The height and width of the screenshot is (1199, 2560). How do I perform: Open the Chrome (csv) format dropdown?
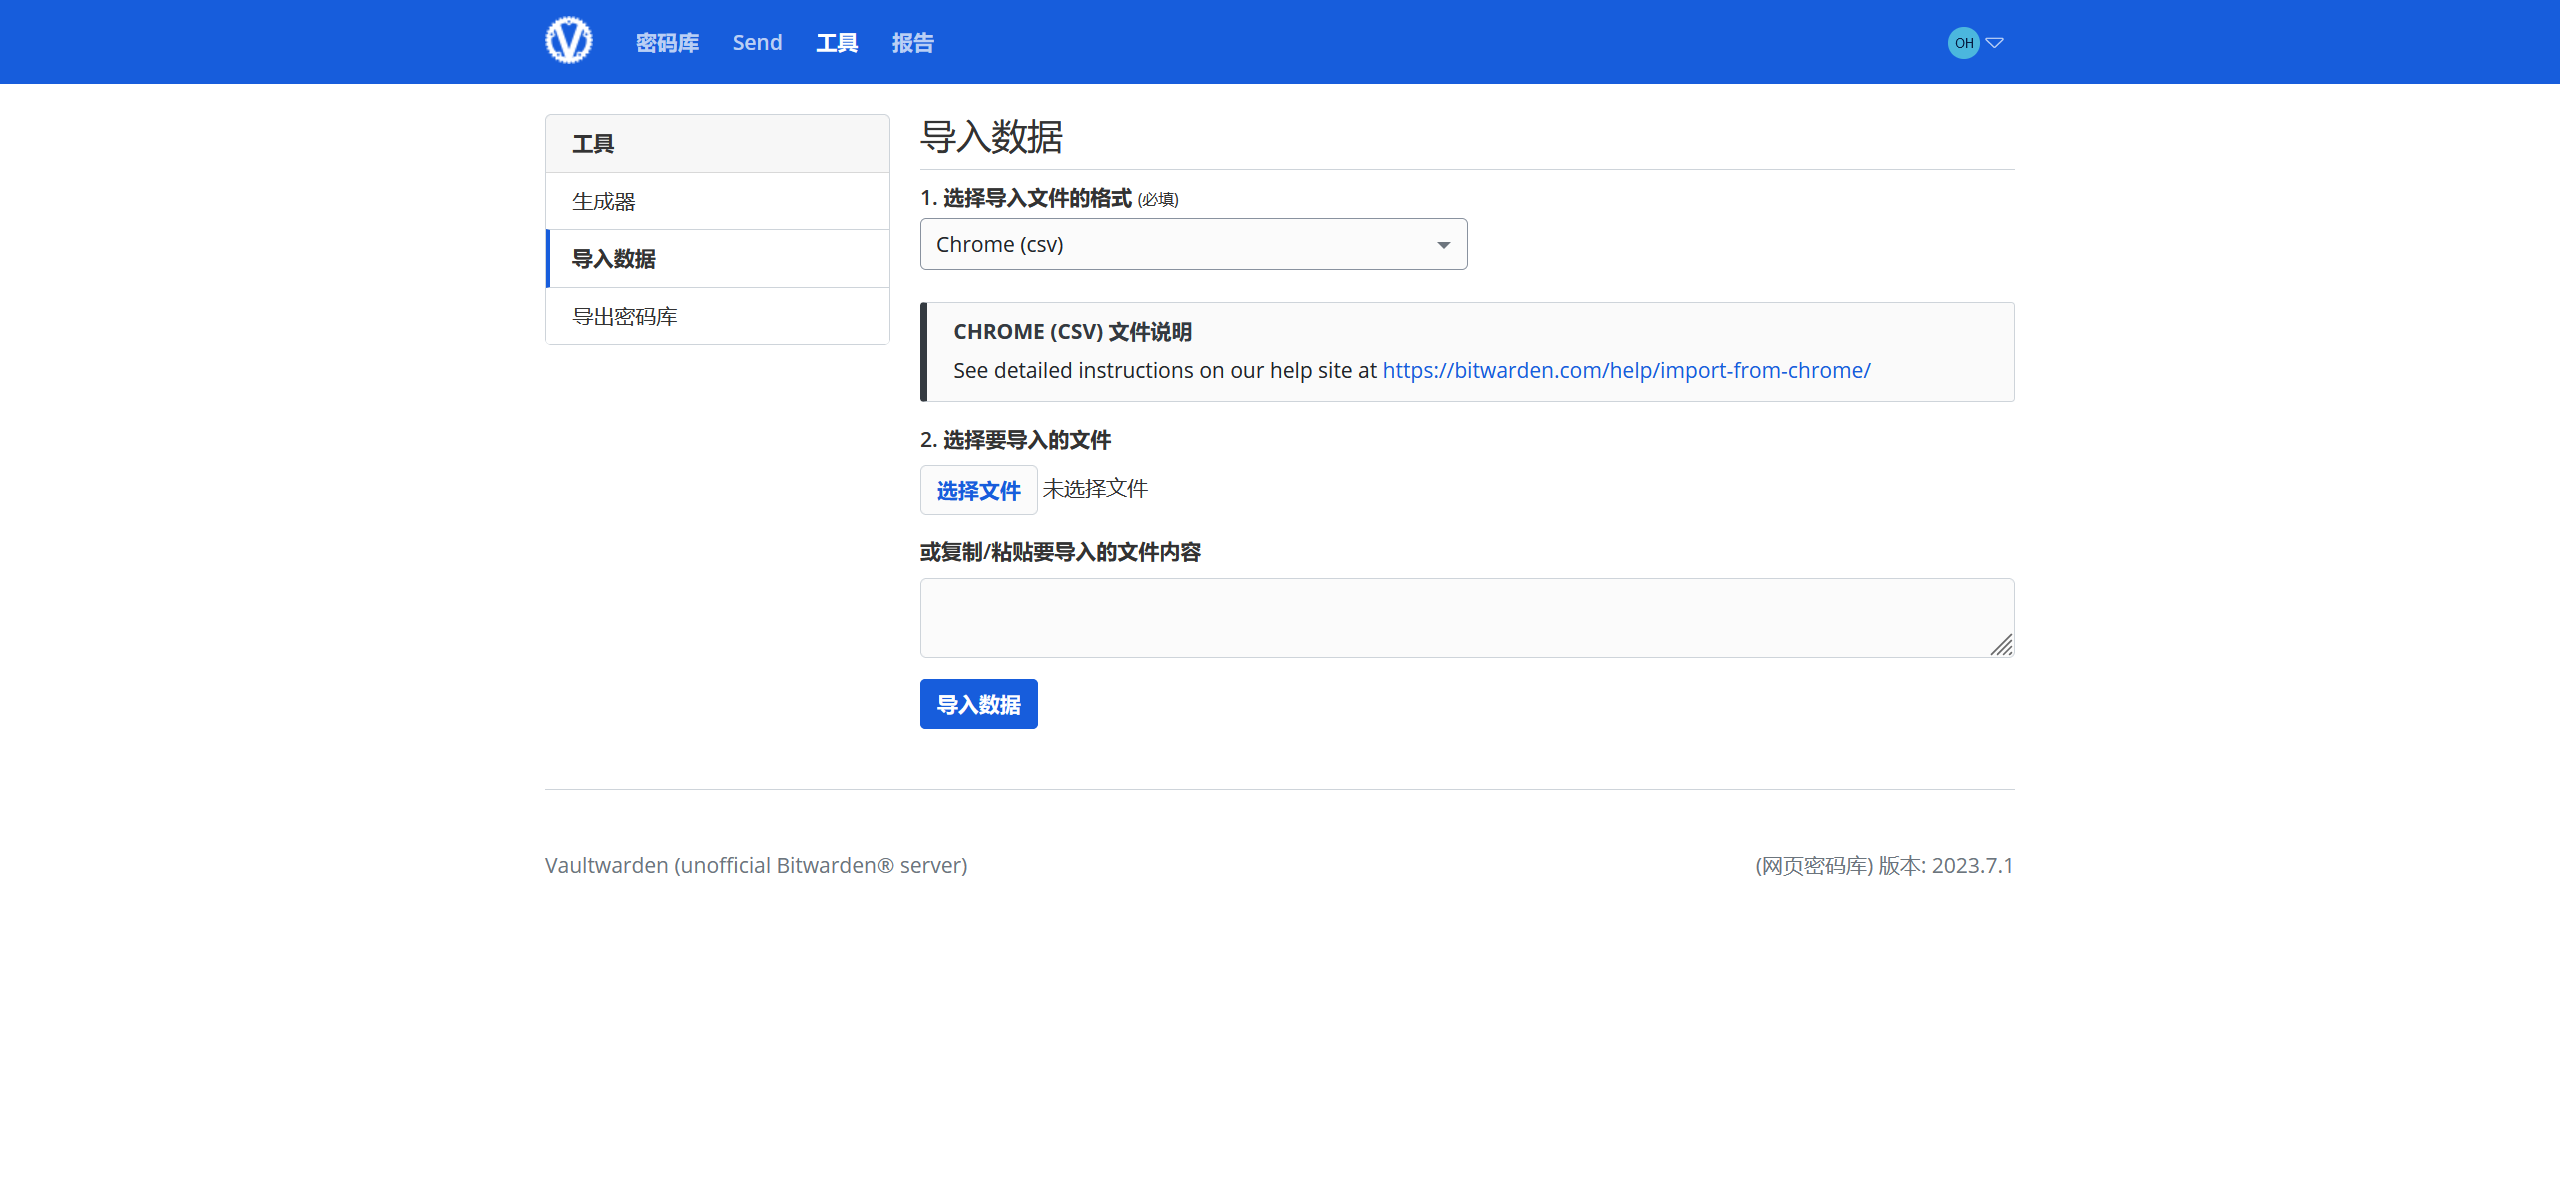[x=1193, y=244]
